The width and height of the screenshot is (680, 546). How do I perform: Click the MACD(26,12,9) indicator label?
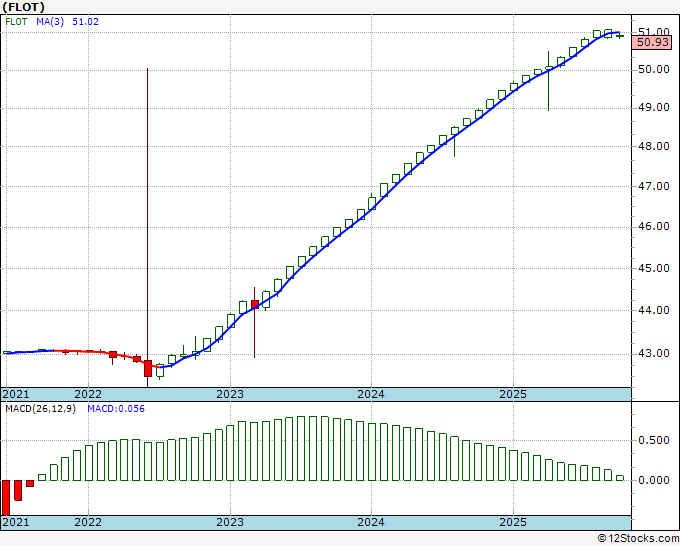pyautogui.click(x=40, y=409)
